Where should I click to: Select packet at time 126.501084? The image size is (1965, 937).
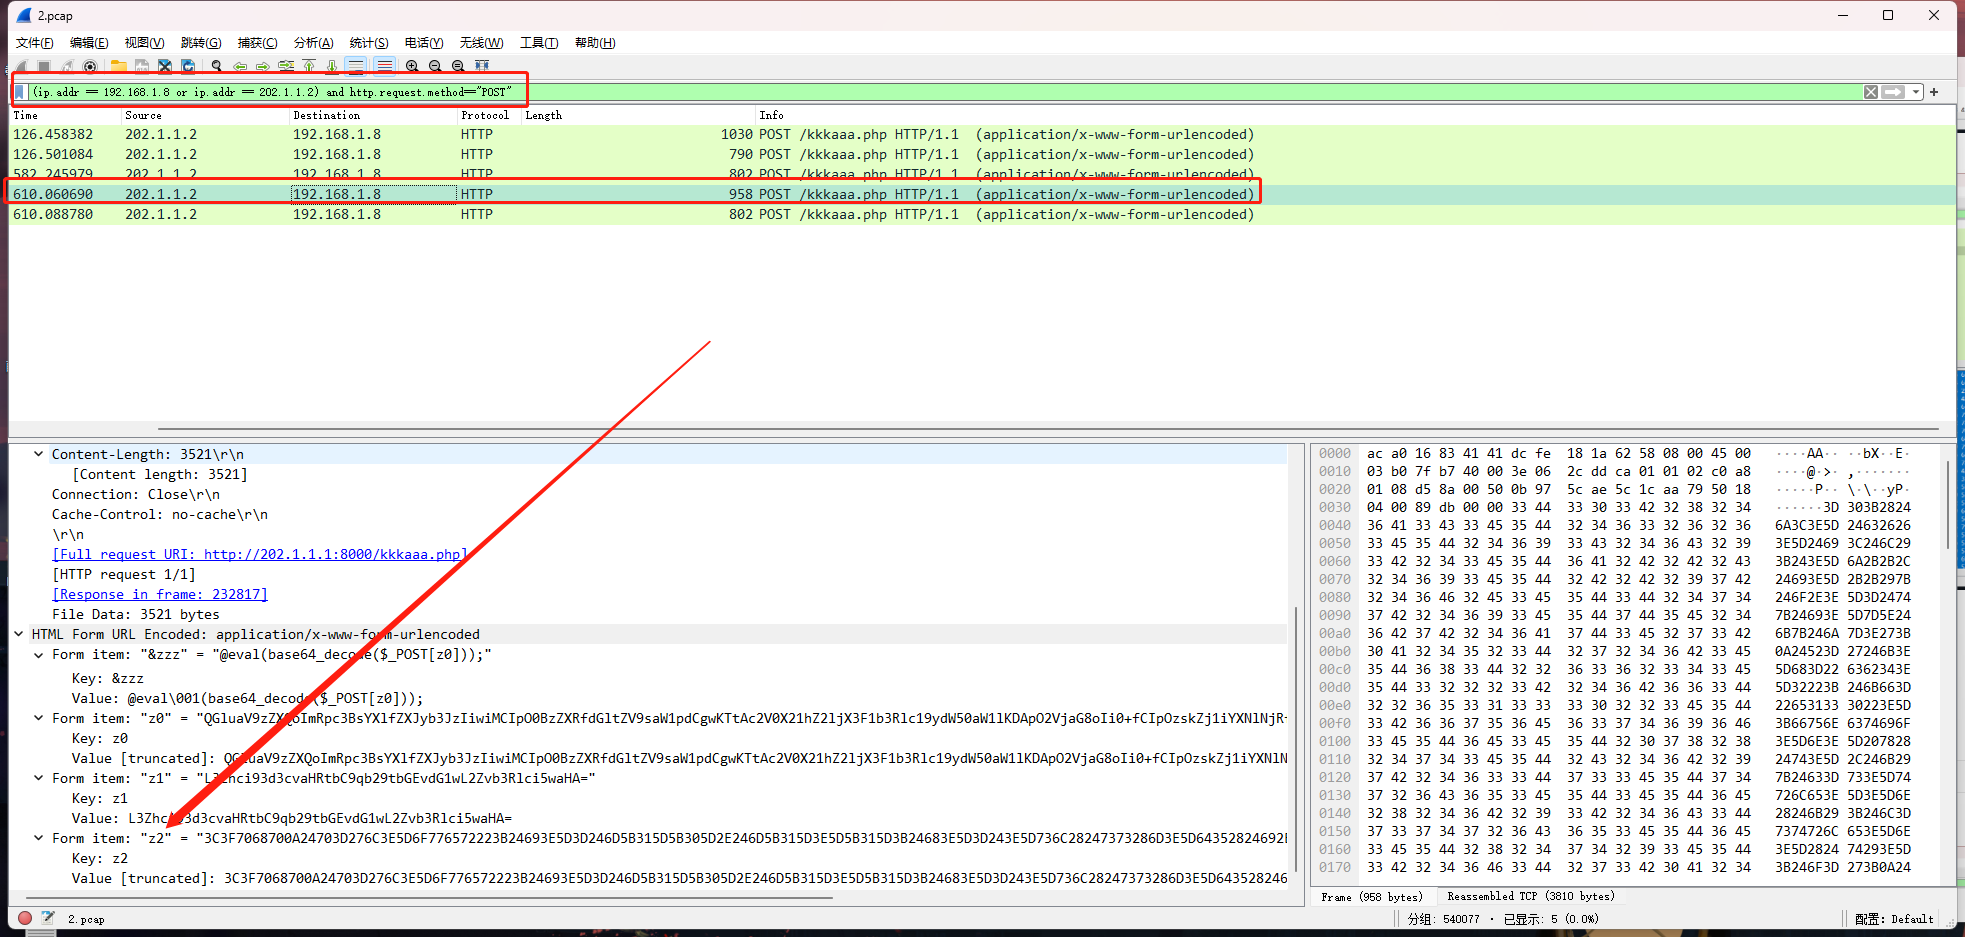pos(982,154)
